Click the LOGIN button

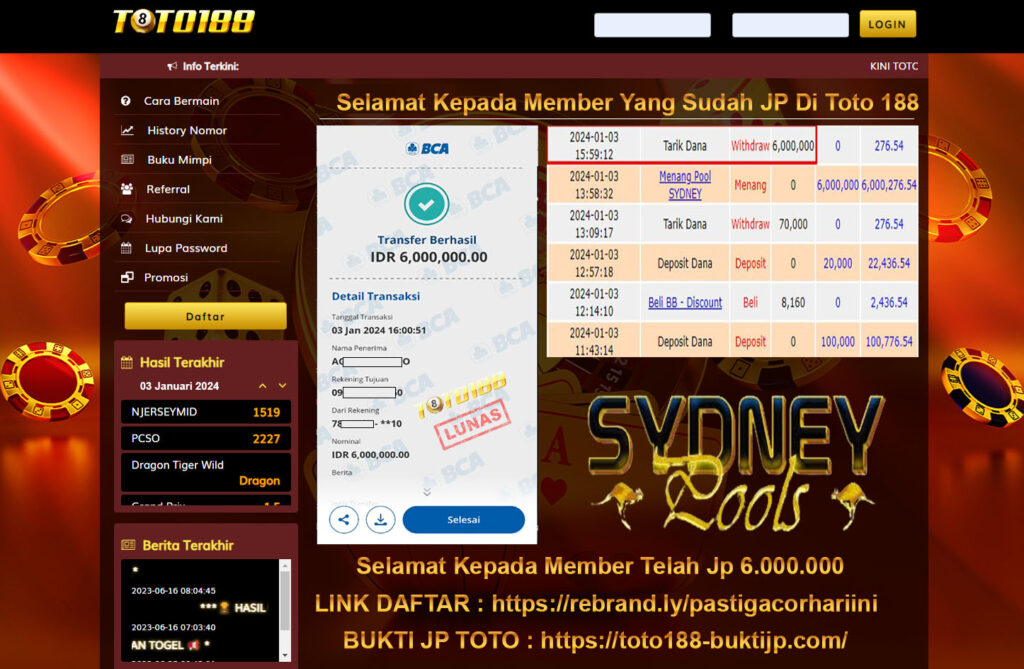pyautogui.click(x=888, y=24)
